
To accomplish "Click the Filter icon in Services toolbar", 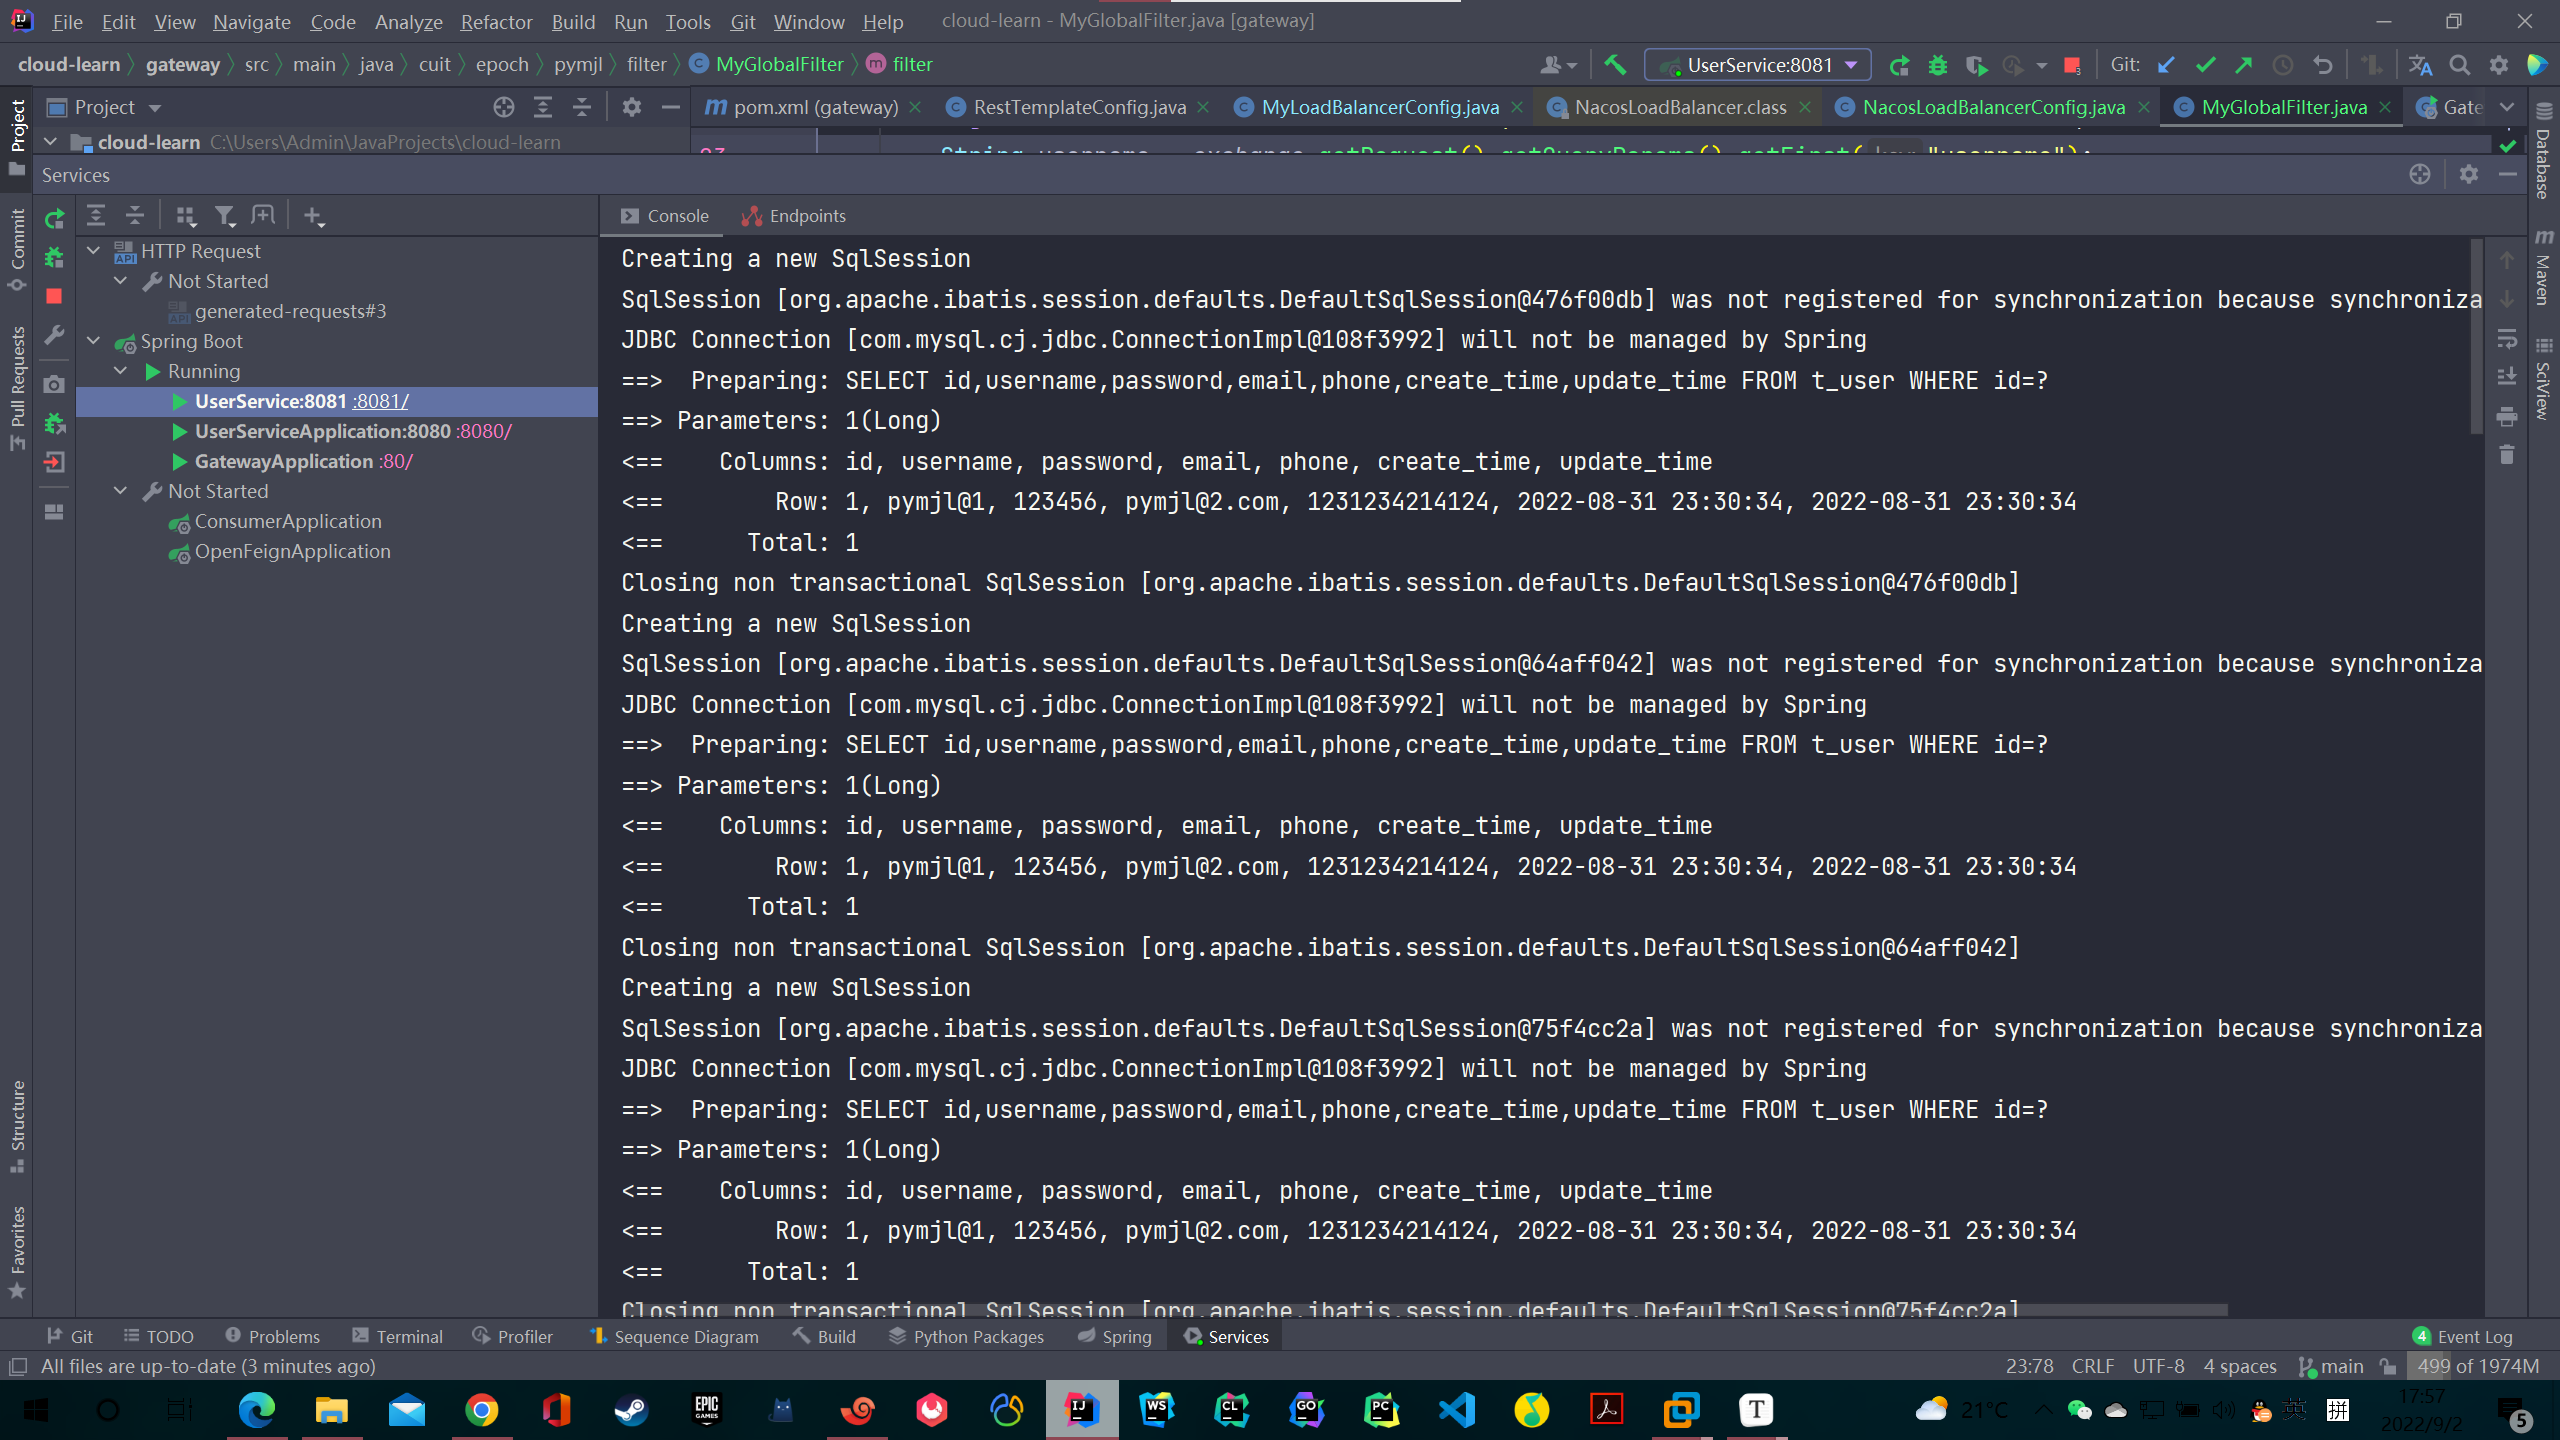I will (225, 215).
